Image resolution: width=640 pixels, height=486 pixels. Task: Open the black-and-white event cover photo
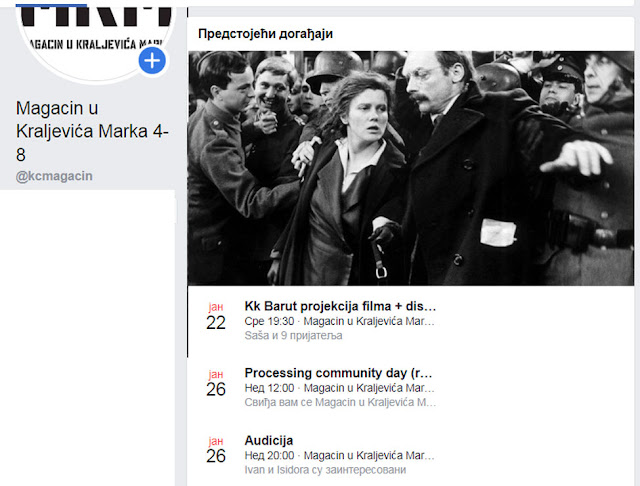(x=411, y=168)
